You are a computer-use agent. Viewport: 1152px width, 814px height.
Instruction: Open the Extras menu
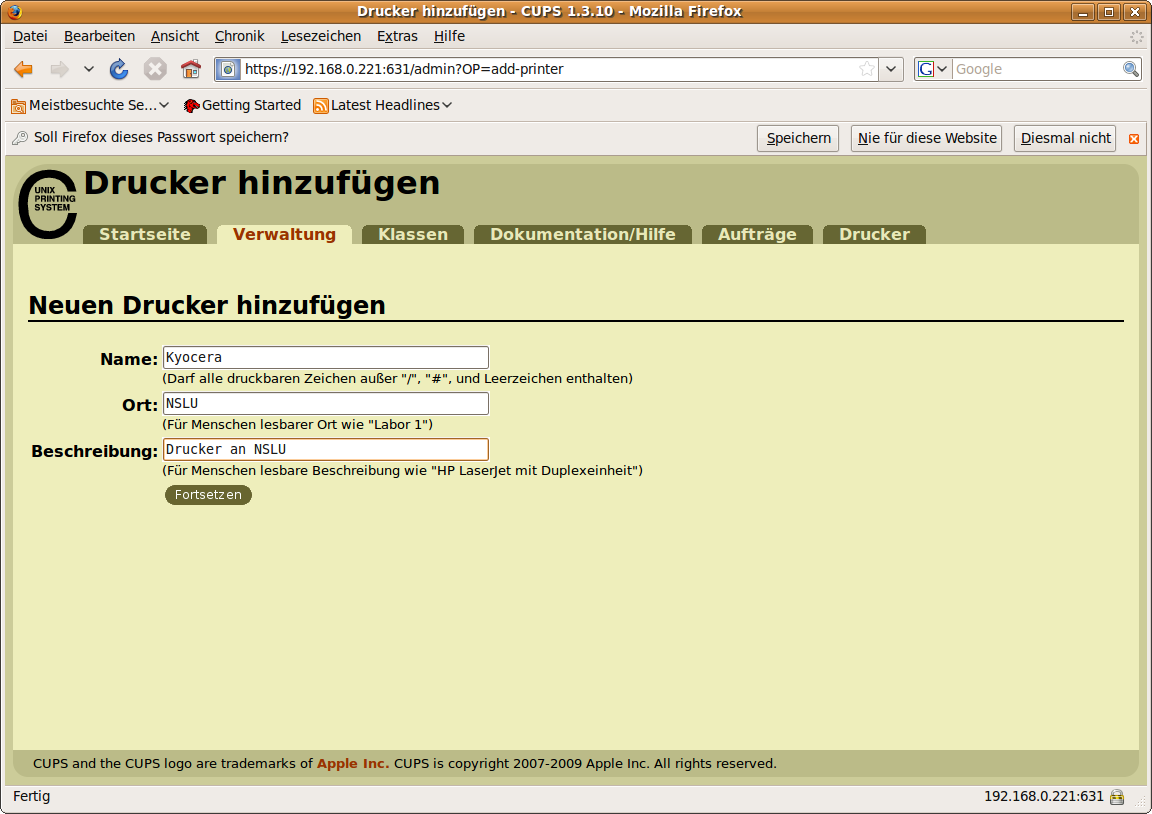pyautogui.click(x=397, y=36)
